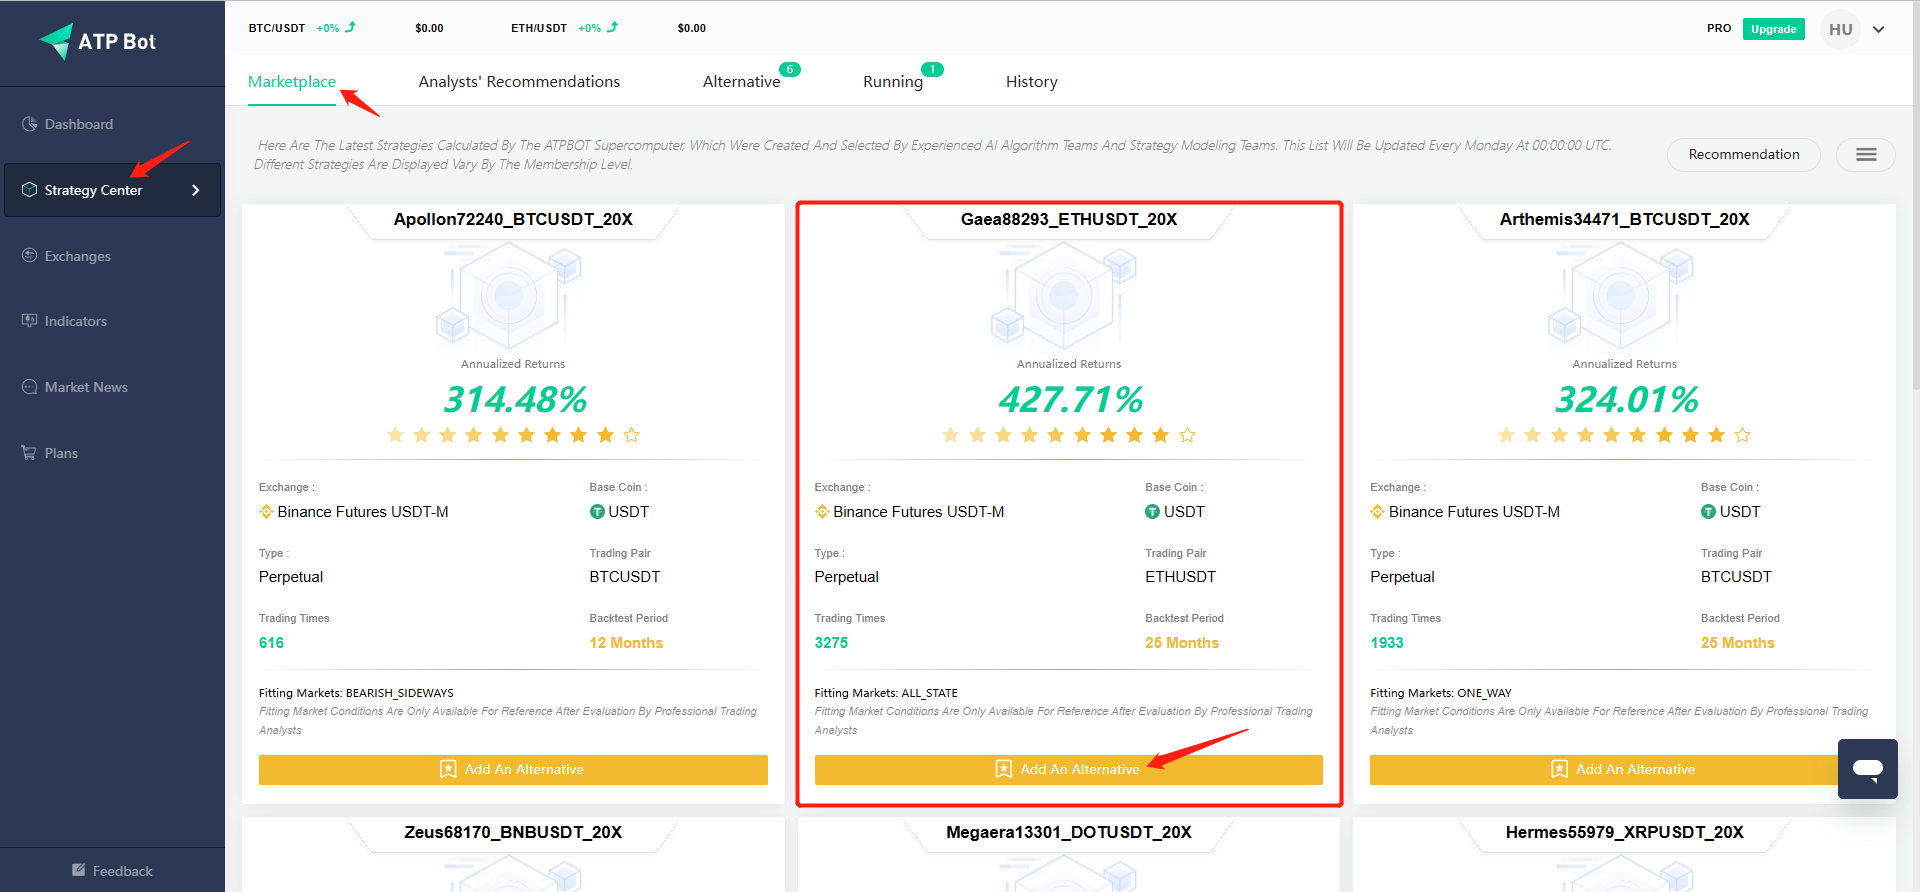Screen dimensions: 1920x892
Task: Open Indicators from the sidebar
Action: (x=75, y=321)
